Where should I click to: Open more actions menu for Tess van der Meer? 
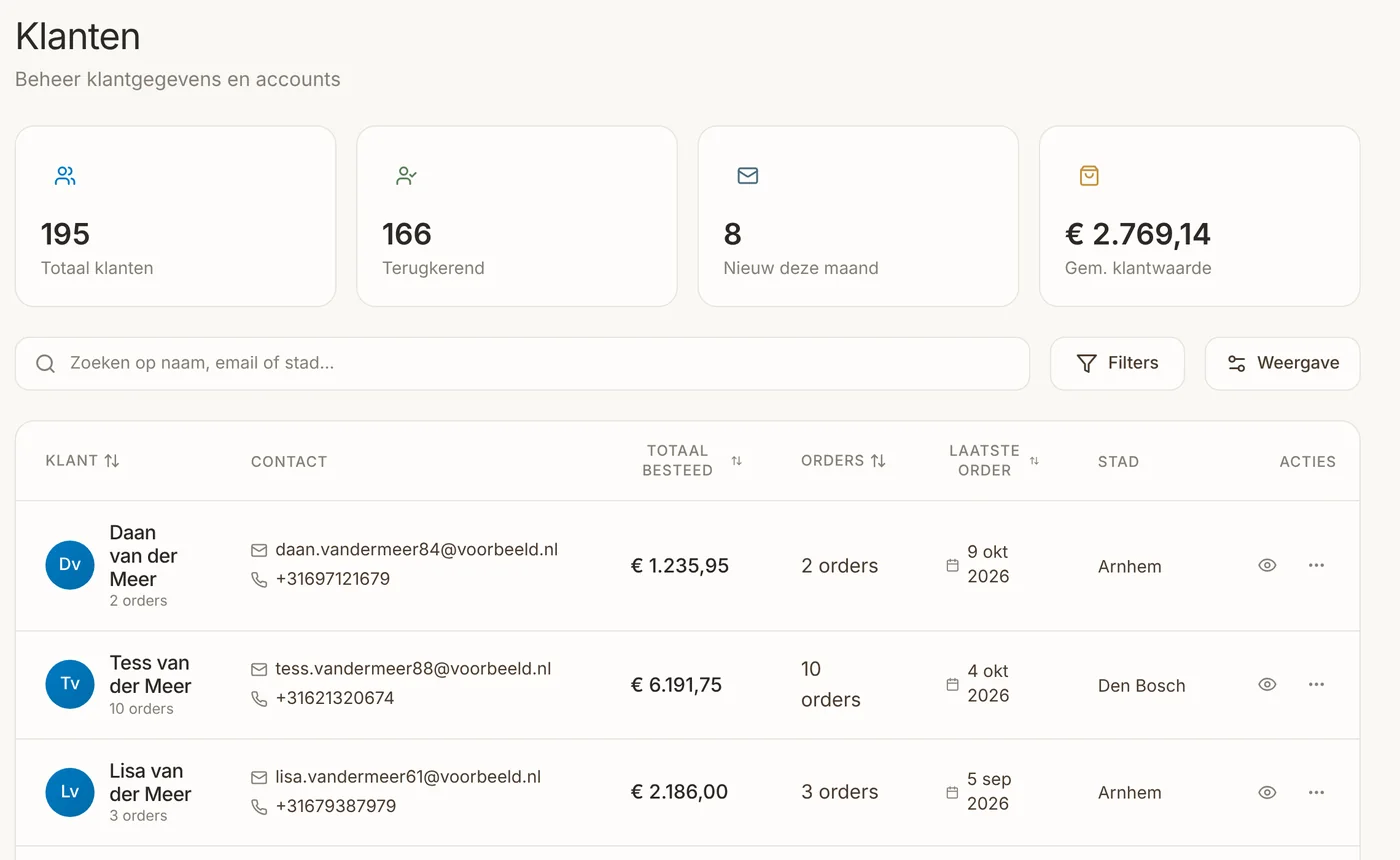tap(1316, 684)
